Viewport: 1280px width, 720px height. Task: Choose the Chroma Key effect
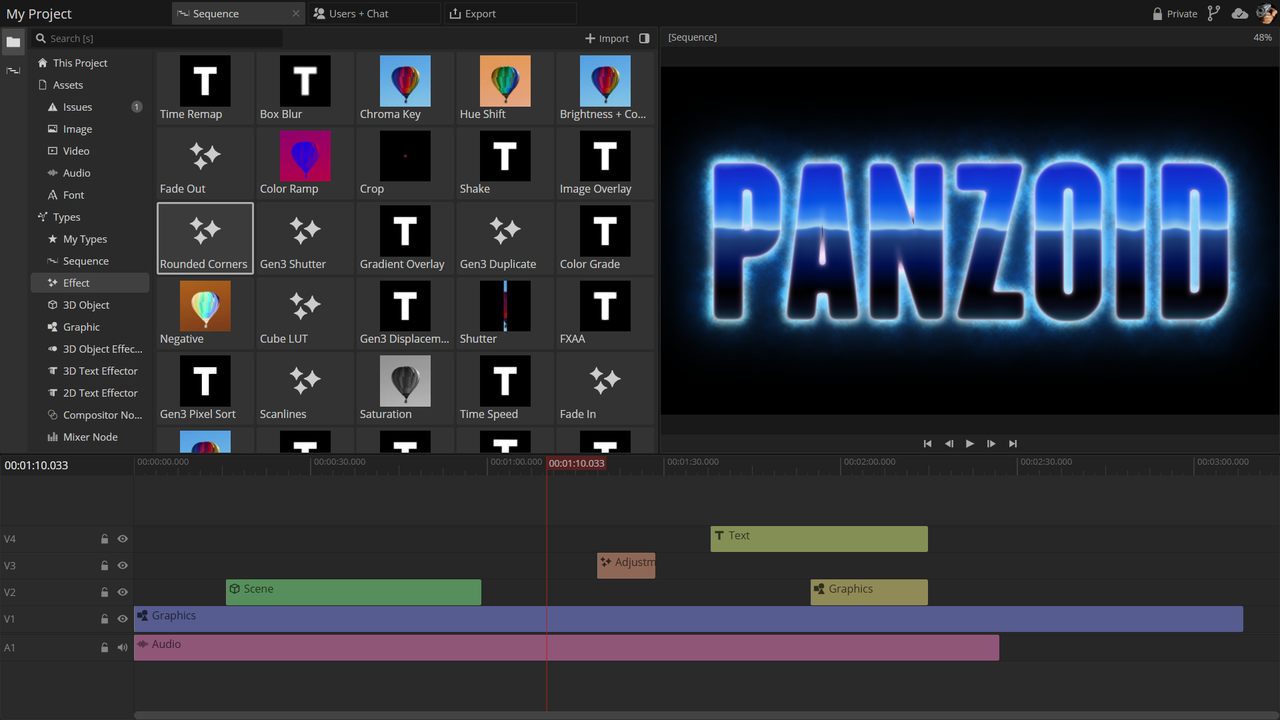pos(405,88)
